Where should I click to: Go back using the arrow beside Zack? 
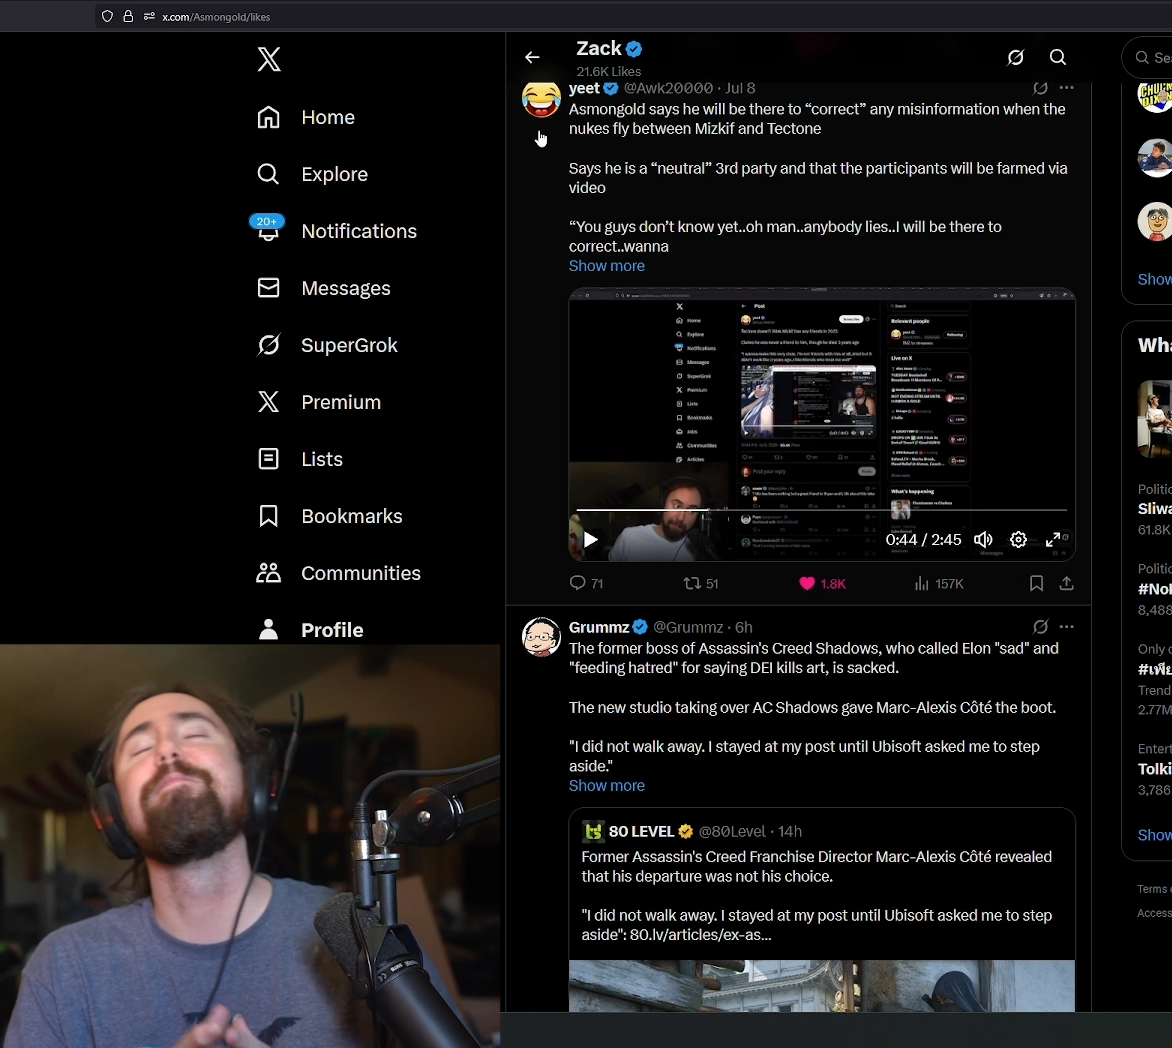point(532,58)
